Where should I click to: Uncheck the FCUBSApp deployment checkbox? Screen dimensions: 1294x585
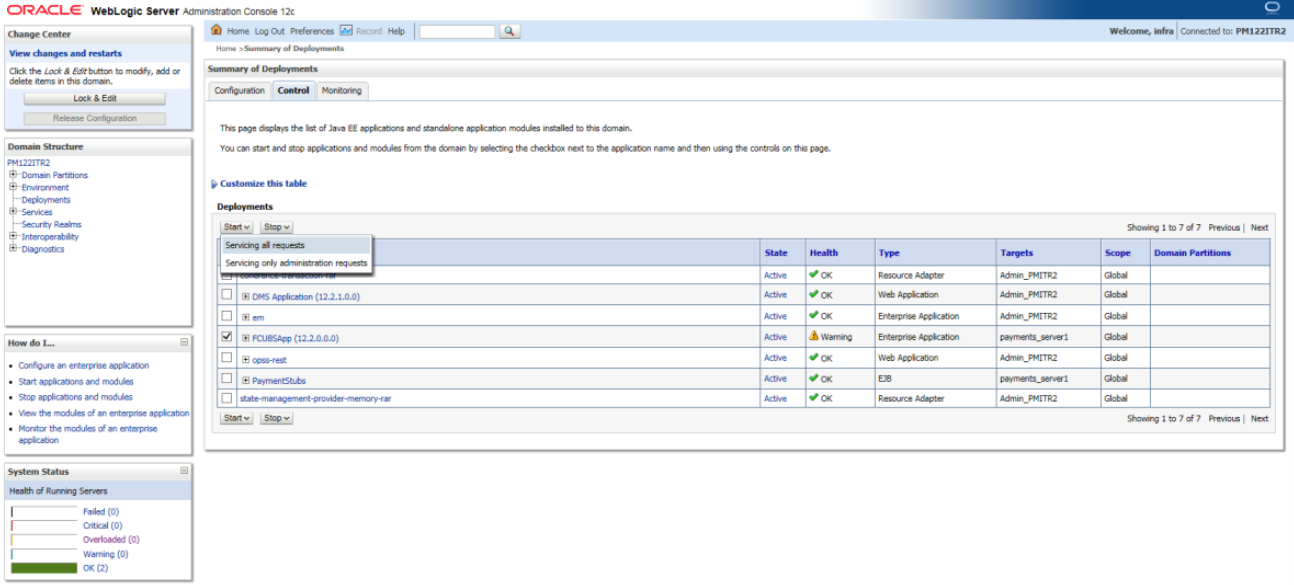pos(227,336)
